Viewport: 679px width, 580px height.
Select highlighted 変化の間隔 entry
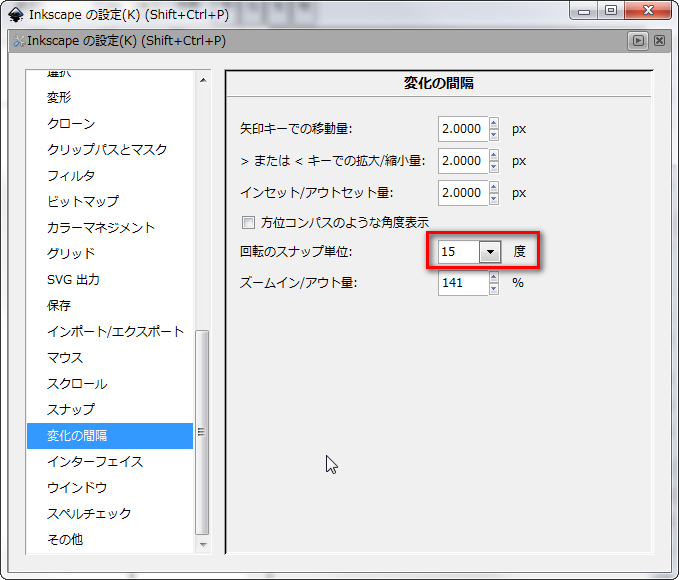tap(110, 436)
